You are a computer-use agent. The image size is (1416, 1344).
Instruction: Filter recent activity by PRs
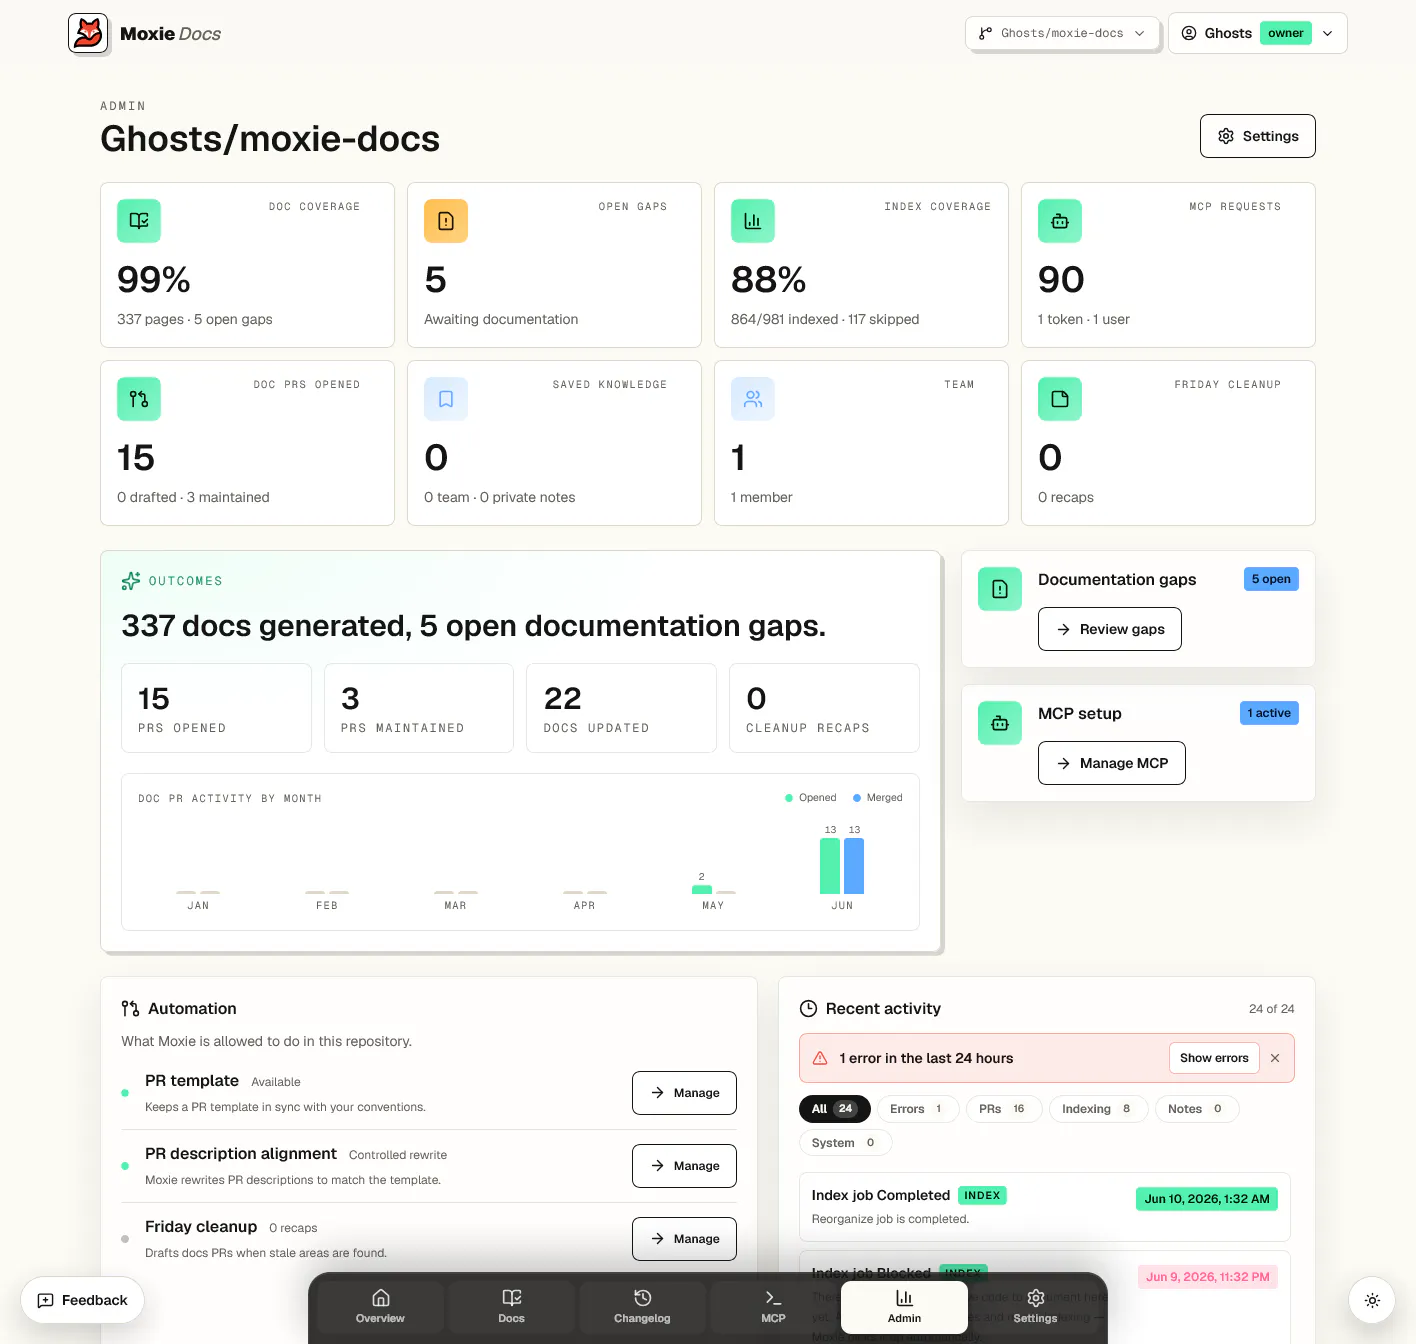pos(1004,1109)
